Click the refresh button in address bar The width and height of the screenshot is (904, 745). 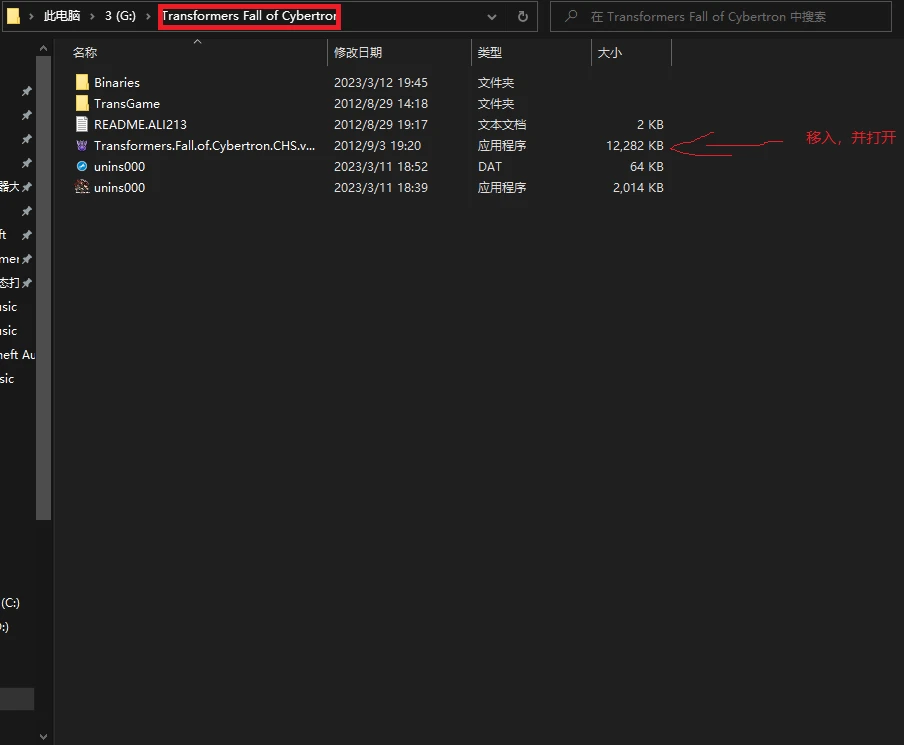pos(522,16)
